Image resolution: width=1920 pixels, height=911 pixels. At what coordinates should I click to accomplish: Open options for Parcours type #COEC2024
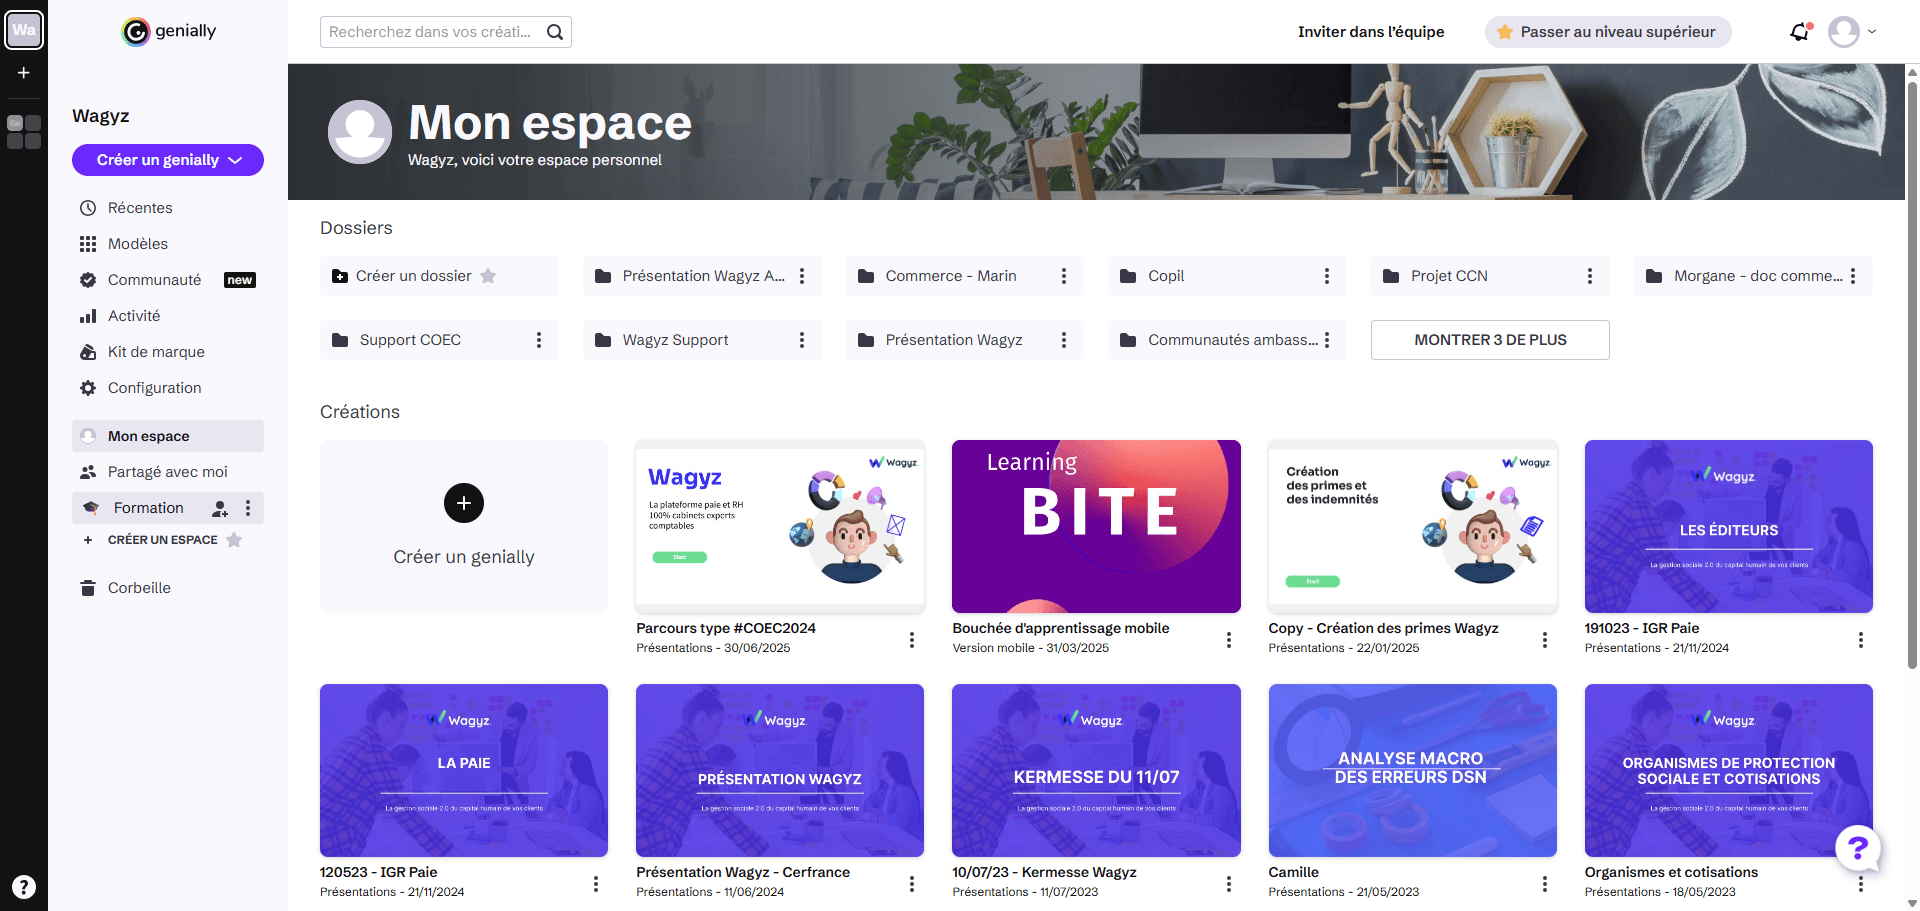[912, 640]
